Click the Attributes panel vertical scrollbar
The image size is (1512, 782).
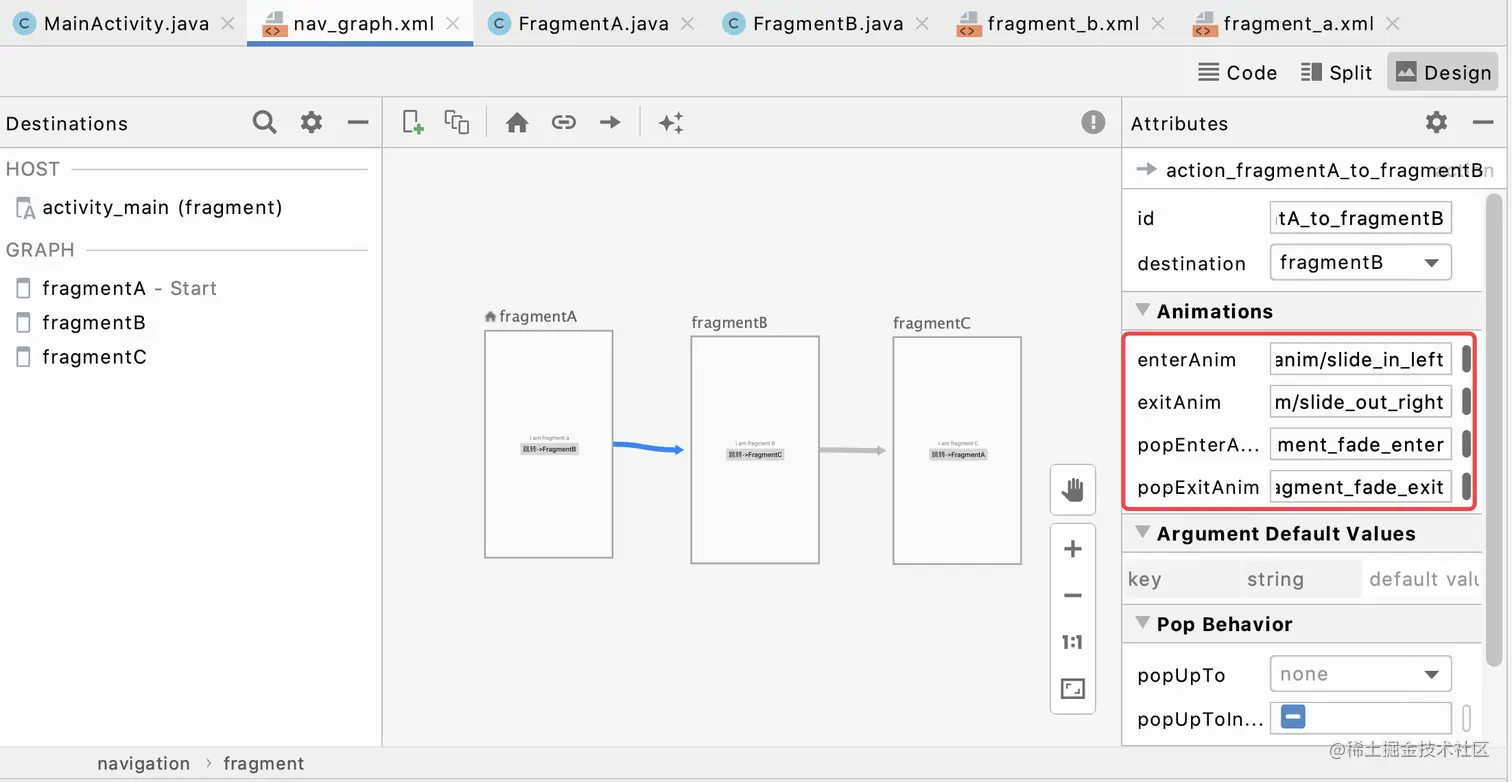pyautogui.click(x=1493, y=430)
